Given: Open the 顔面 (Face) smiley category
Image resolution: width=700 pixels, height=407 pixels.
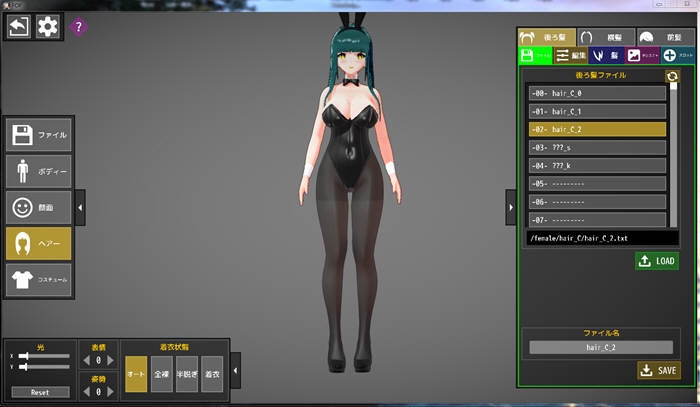Looking at the screenshot, I should coord(39,207).
